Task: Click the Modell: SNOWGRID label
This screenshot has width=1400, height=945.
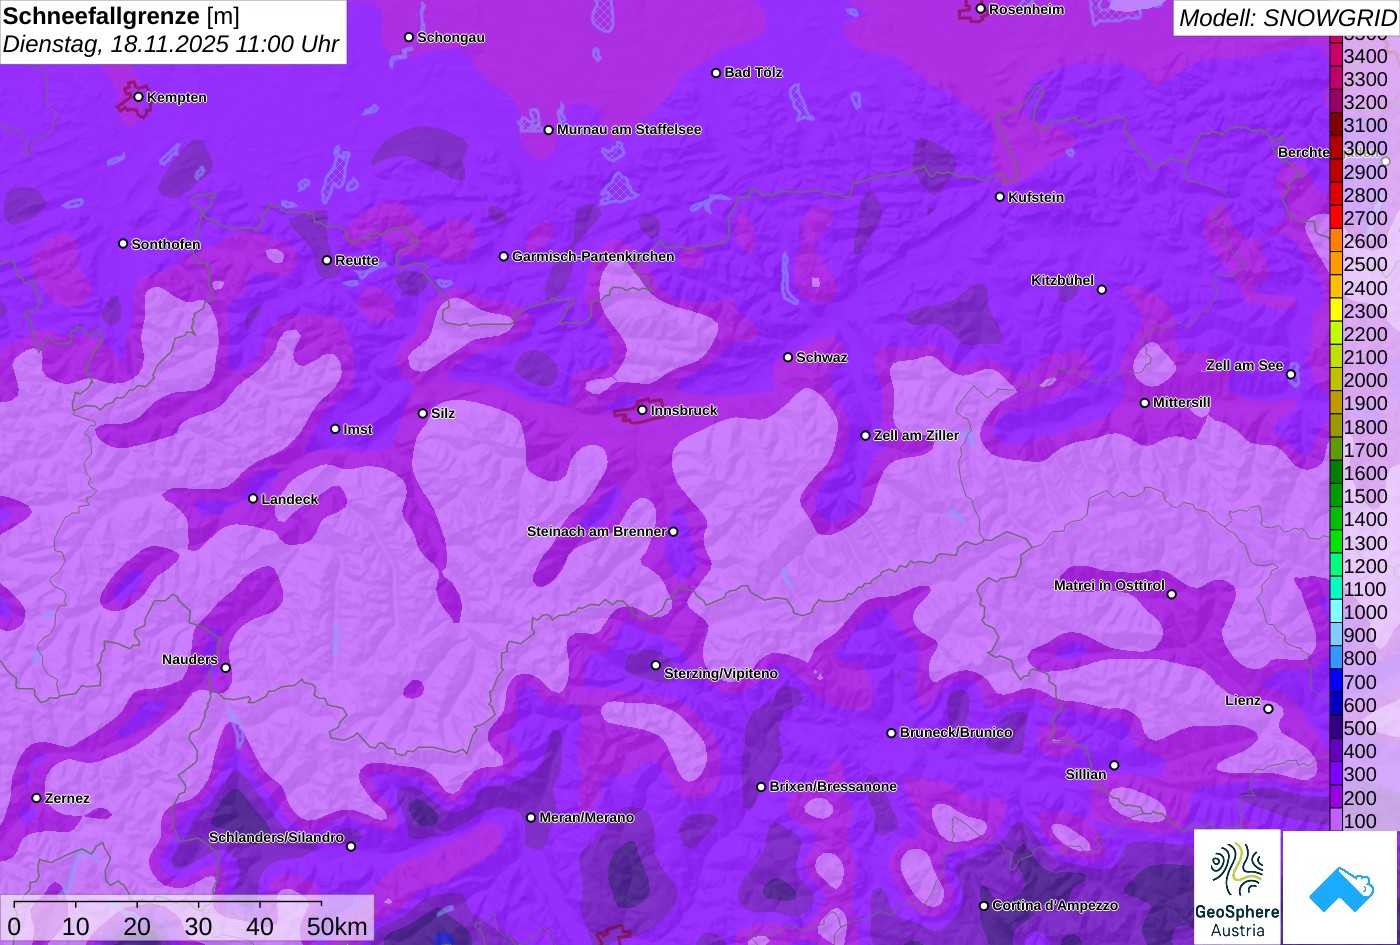Action: [1287, 17]
